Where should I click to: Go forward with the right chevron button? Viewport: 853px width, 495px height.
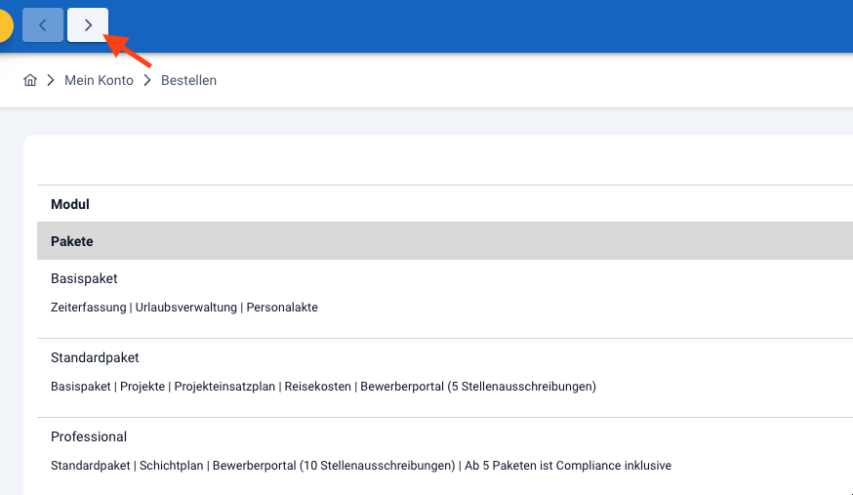[88, 25]
